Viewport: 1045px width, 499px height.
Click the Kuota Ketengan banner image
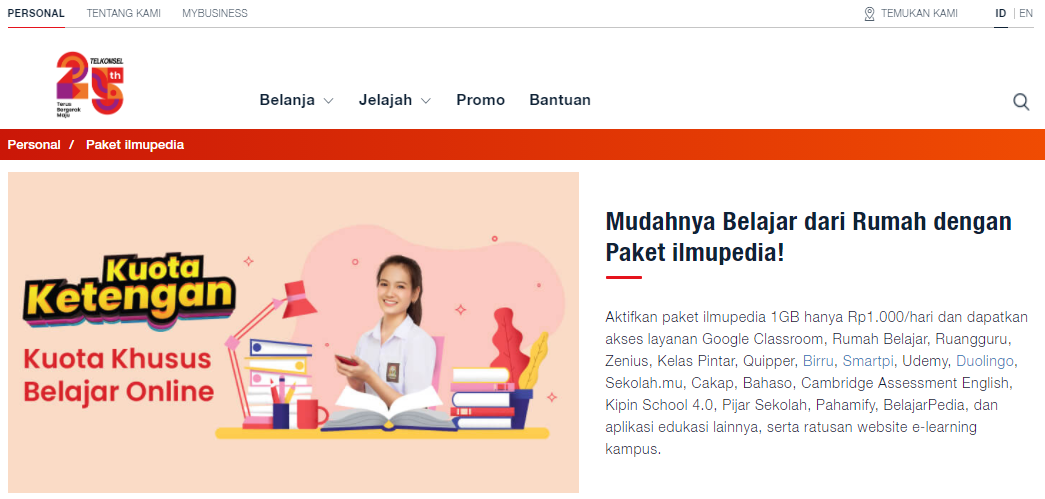pos(293,332)
